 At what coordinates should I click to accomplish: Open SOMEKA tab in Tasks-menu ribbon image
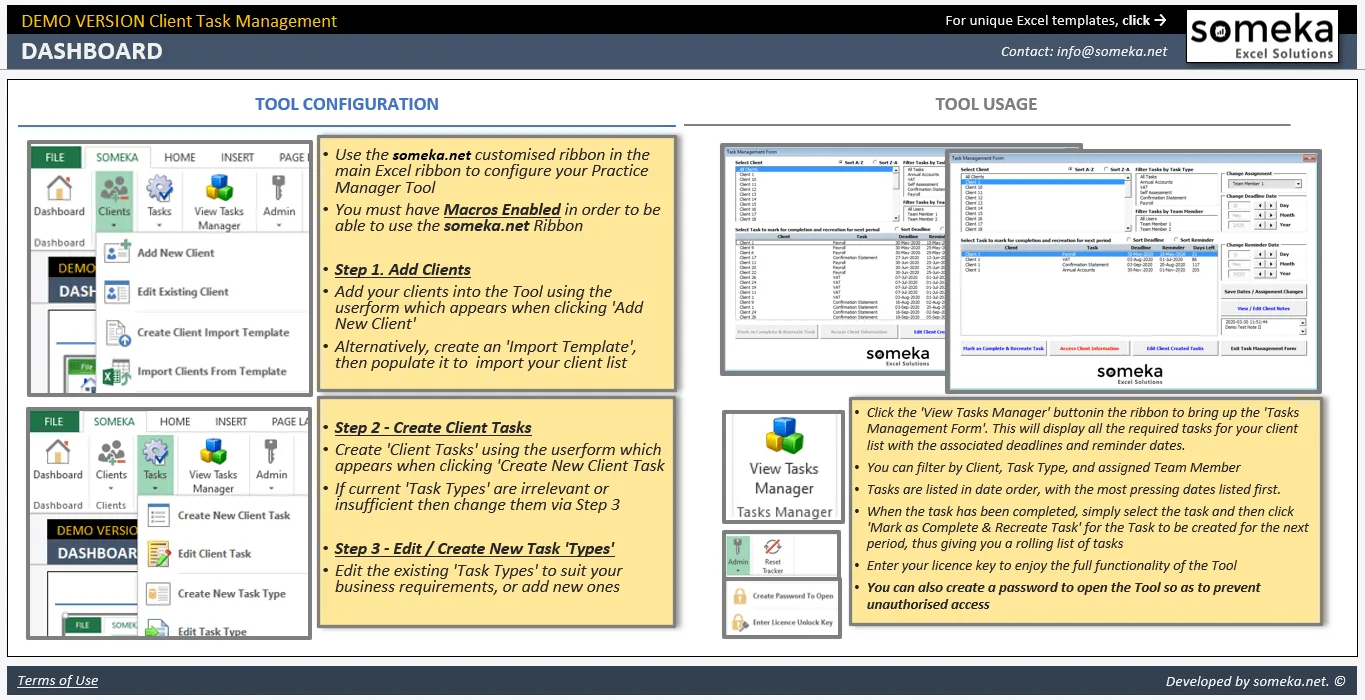tap(115, 421)
